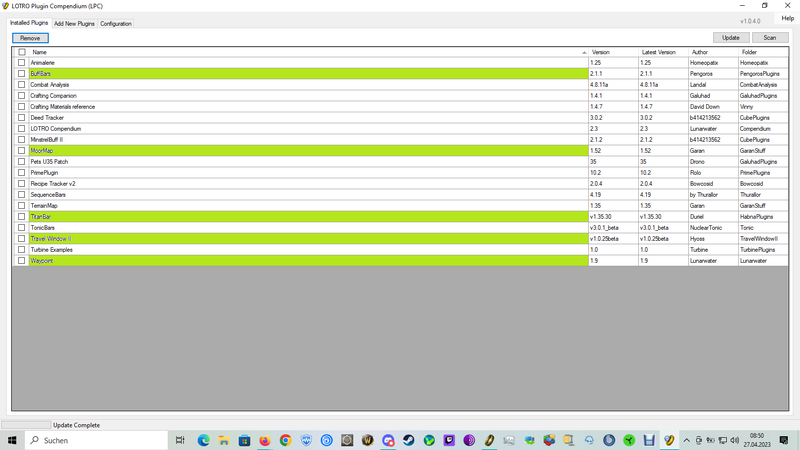Check the Deed Tracker checkbox
Screen dimensions: 800x450
click(x=21, y=118)
